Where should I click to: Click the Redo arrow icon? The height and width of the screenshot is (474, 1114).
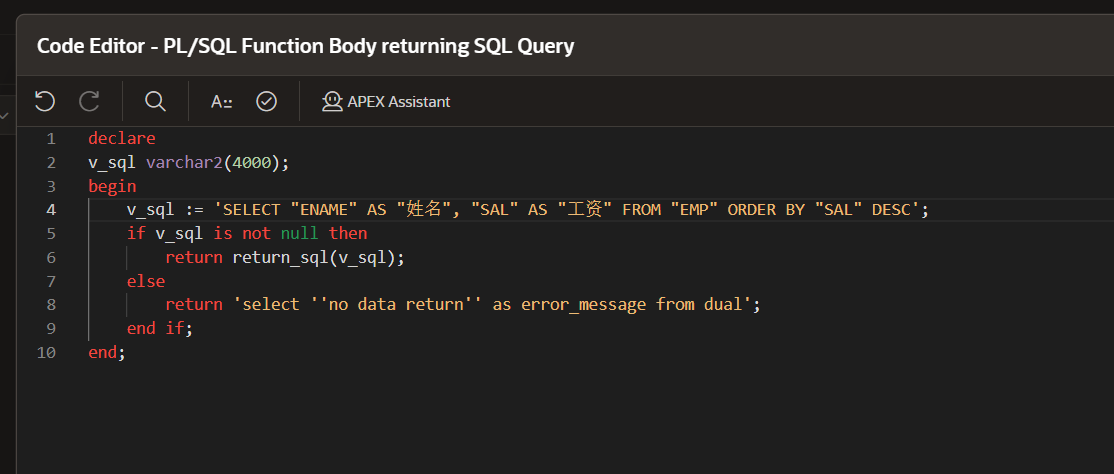click(x=89, y=101)
